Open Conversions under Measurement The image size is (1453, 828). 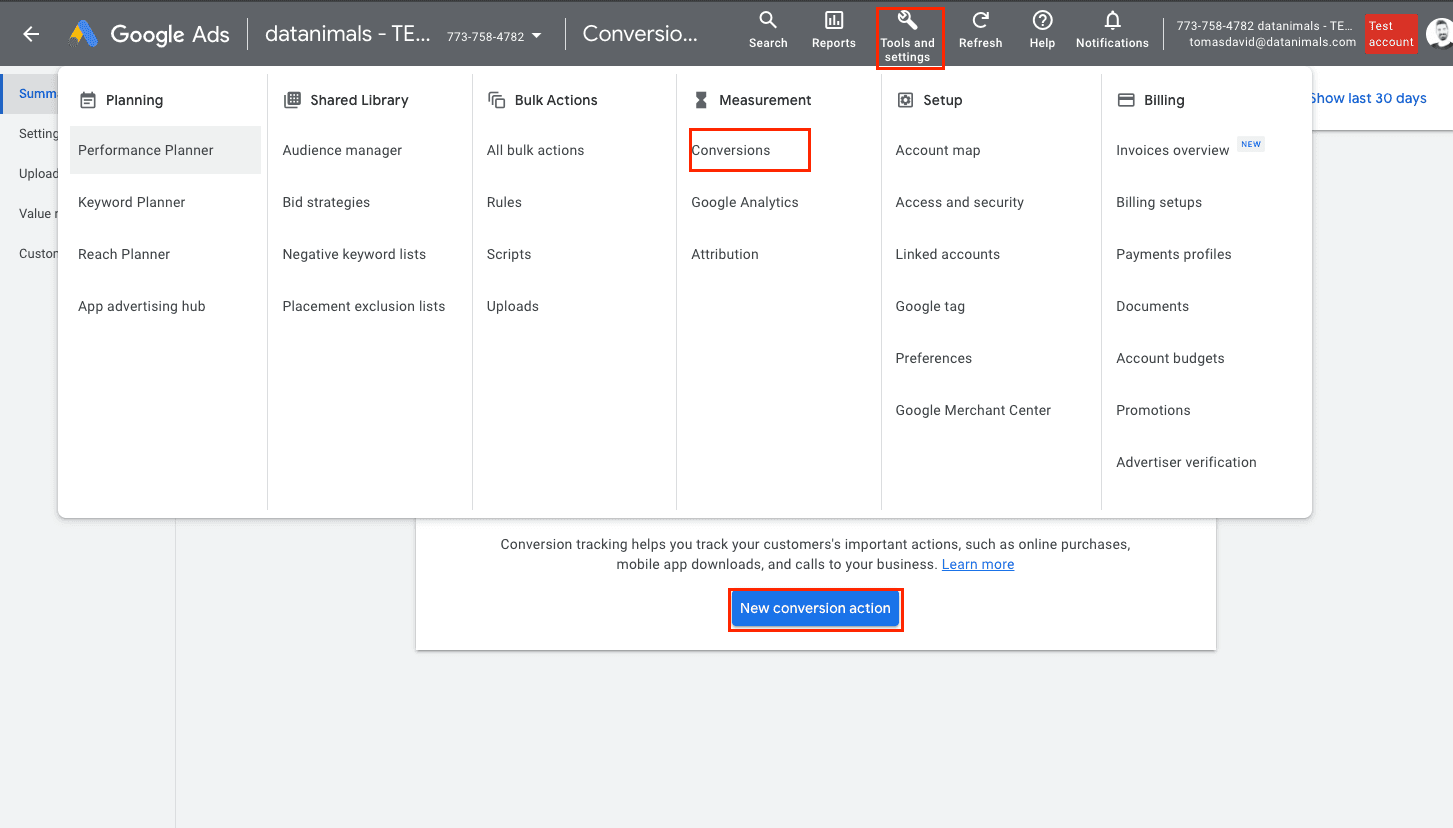coord(731,150)
